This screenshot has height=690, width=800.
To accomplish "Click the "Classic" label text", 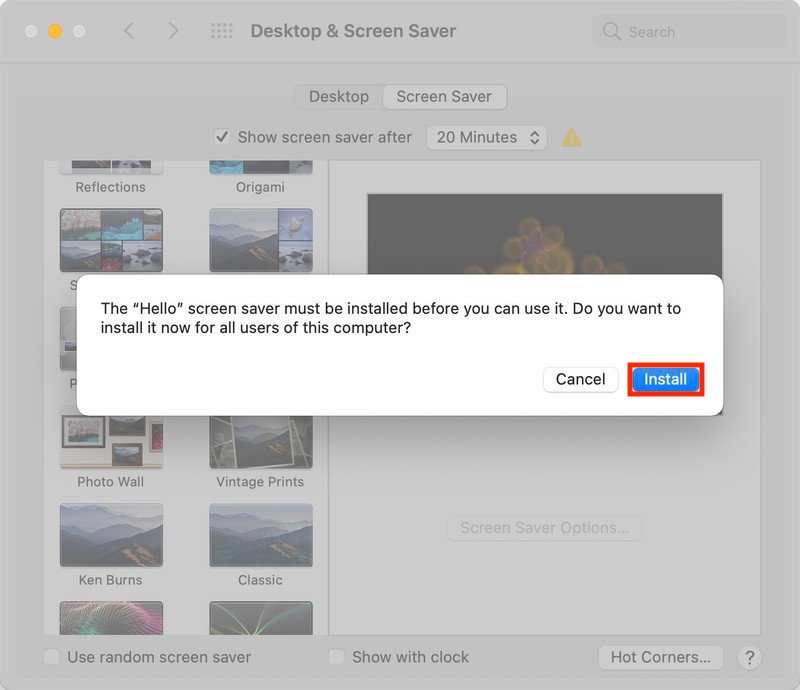I will [260, 580].
